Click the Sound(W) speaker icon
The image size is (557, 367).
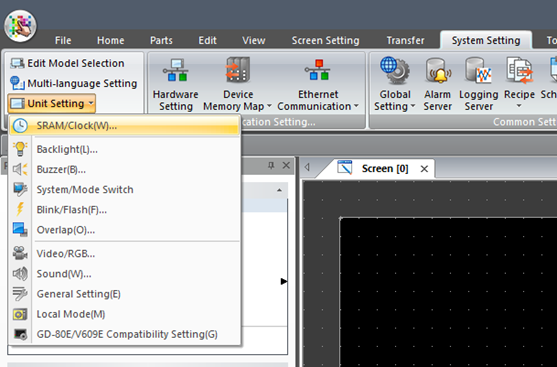point(20,274)
